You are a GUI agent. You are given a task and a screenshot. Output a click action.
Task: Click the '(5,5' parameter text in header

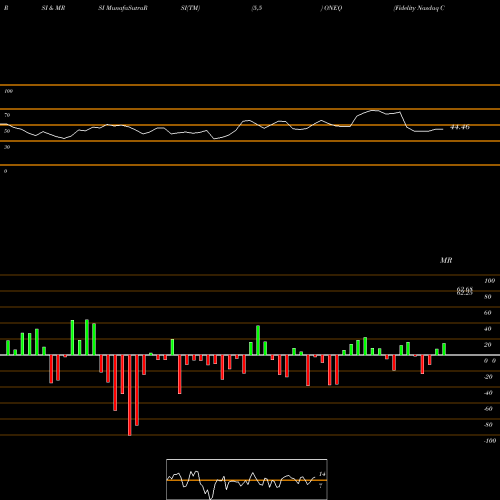257,8
